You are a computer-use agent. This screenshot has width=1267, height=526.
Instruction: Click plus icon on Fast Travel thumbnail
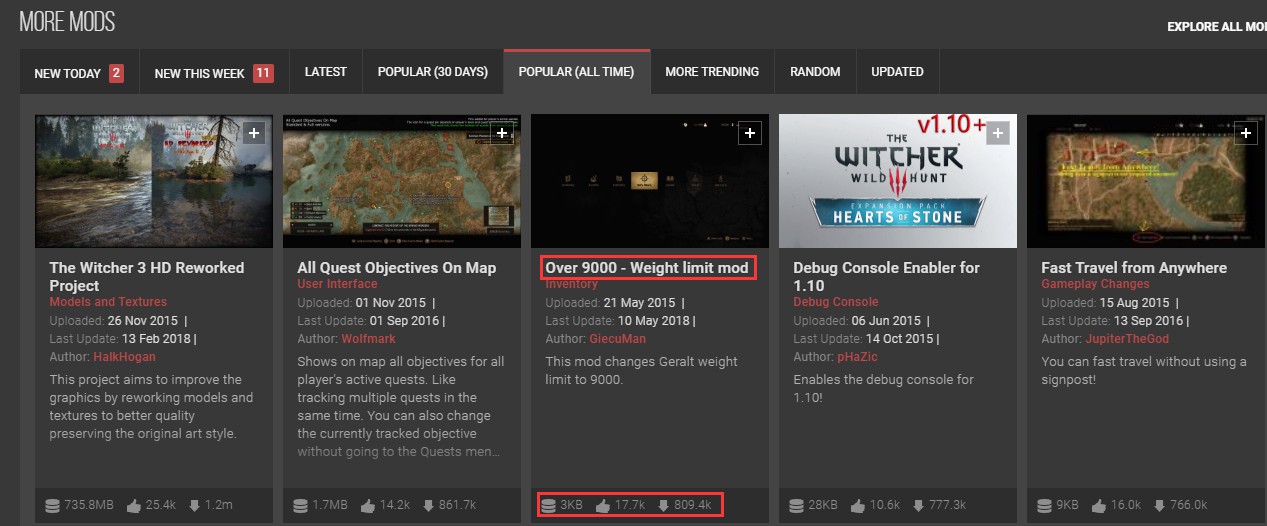point(1246,133)
